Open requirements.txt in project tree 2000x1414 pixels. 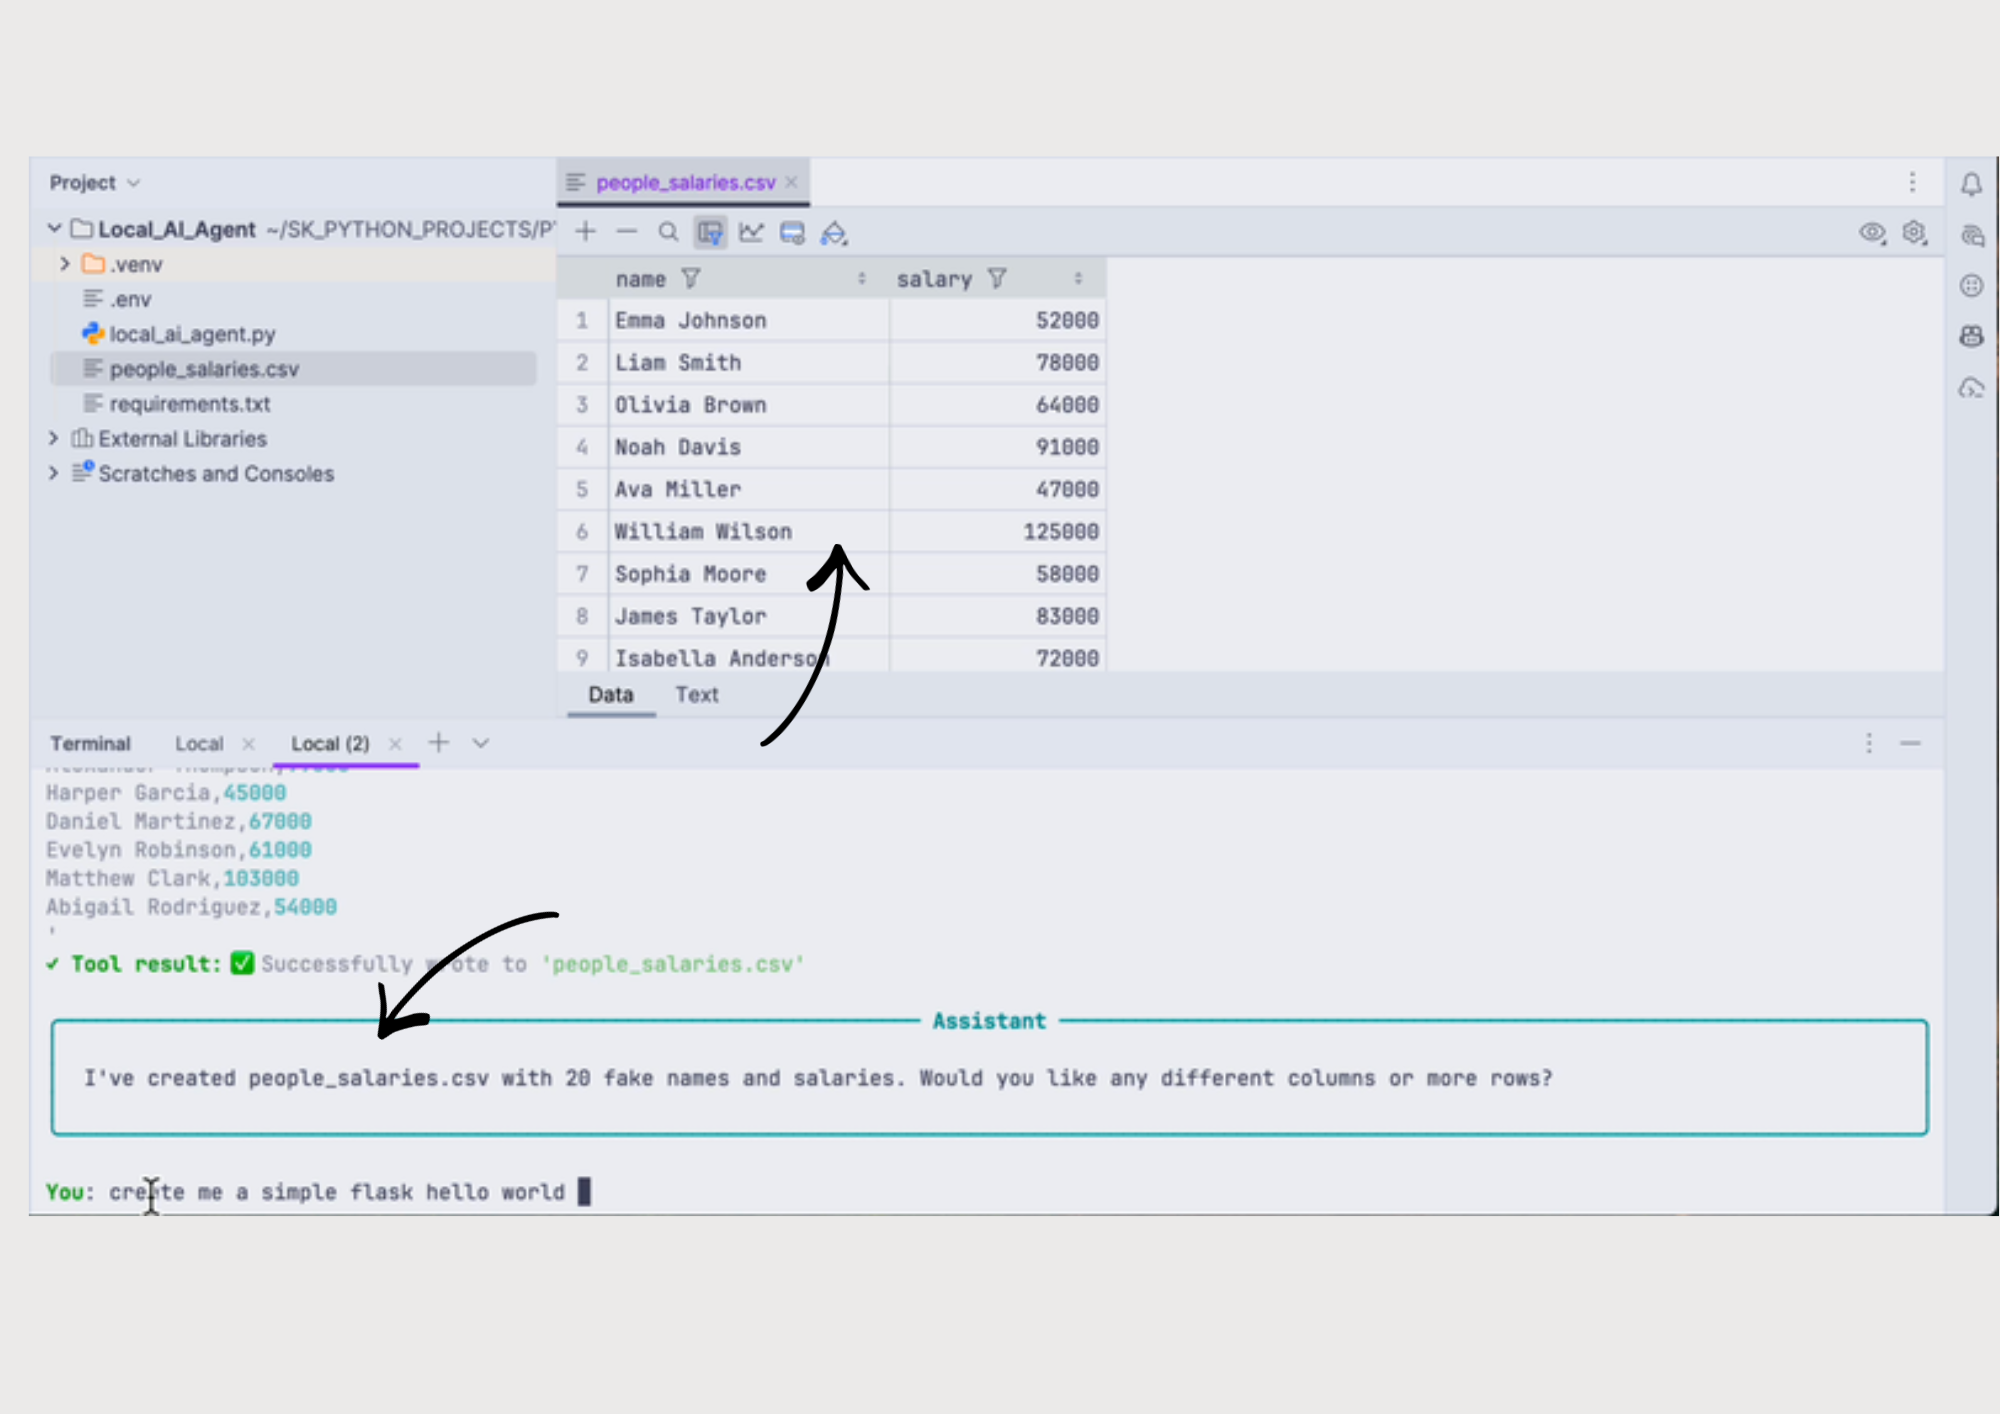tap(189, 404)
